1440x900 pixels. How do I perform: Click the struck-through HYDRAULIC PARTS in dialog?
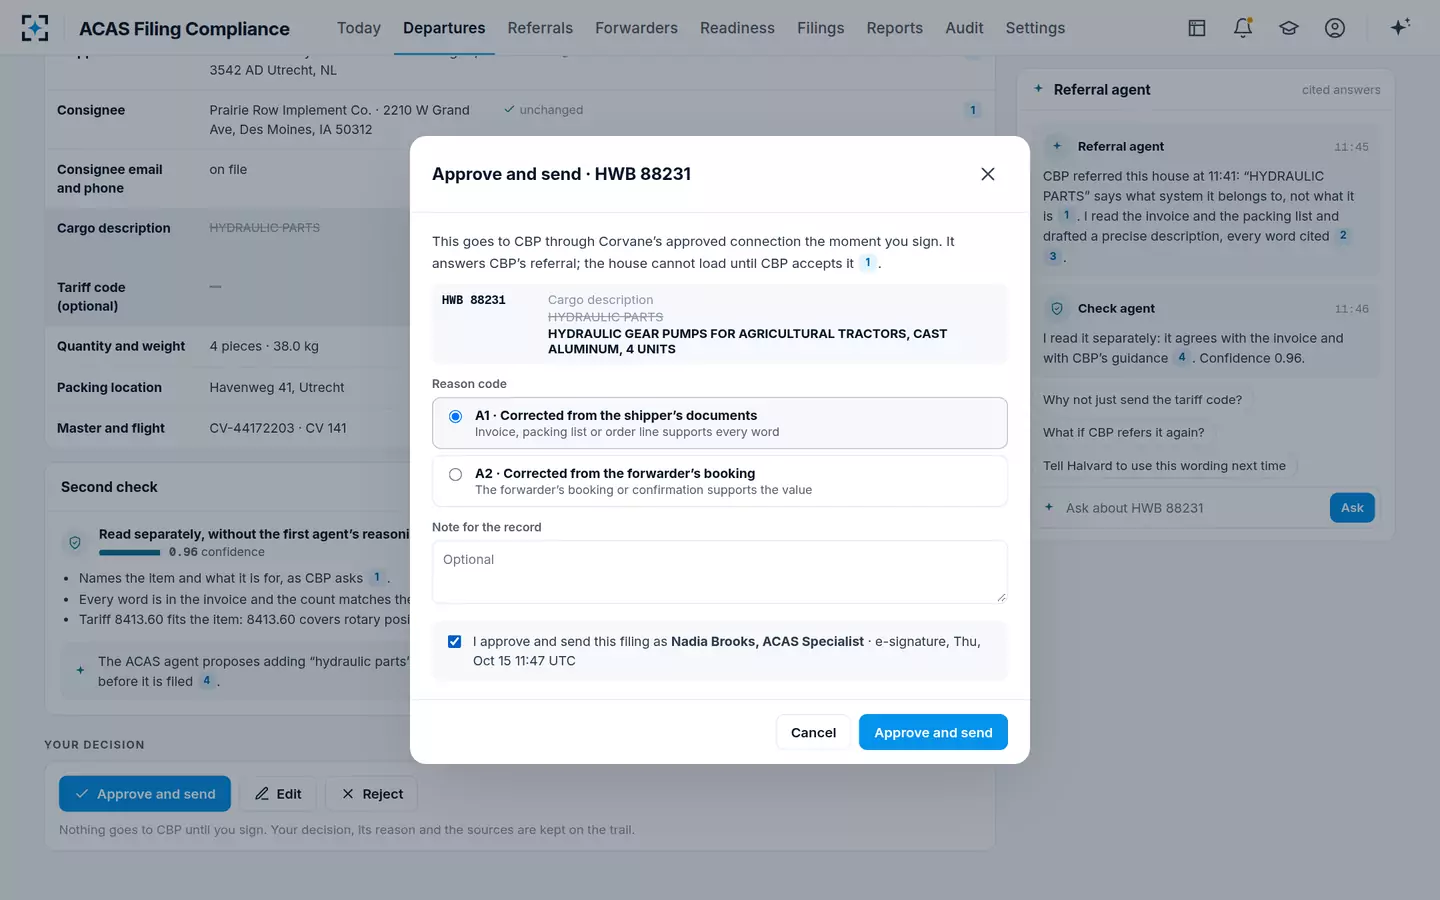click(x=605, y=317)
